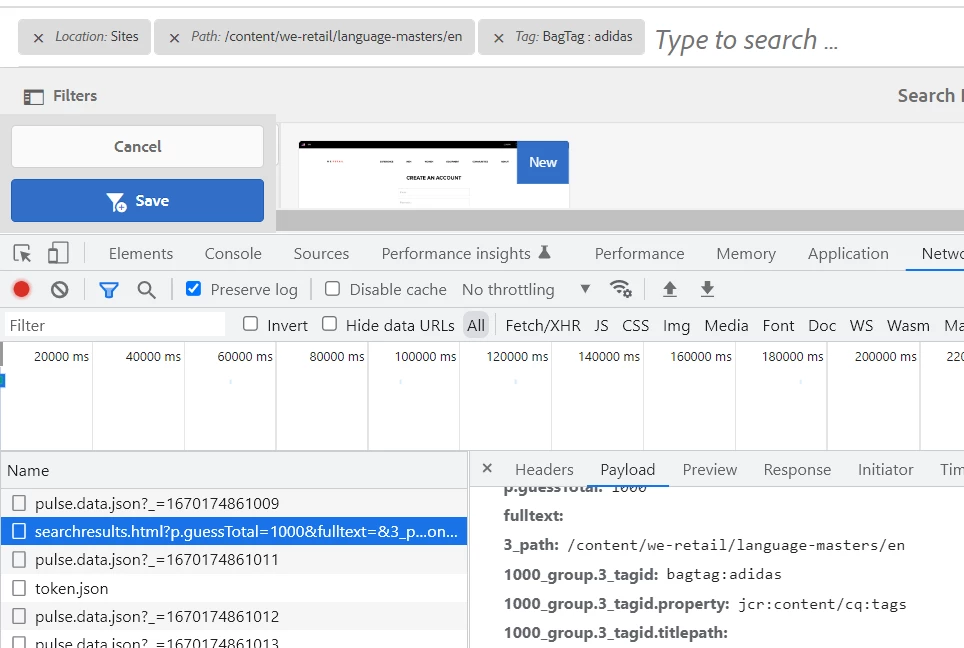This screenshot has width=964, height=648.
Task: Switch to the Response detail tab
Action: pyautogui.click(x=797, y=470)
